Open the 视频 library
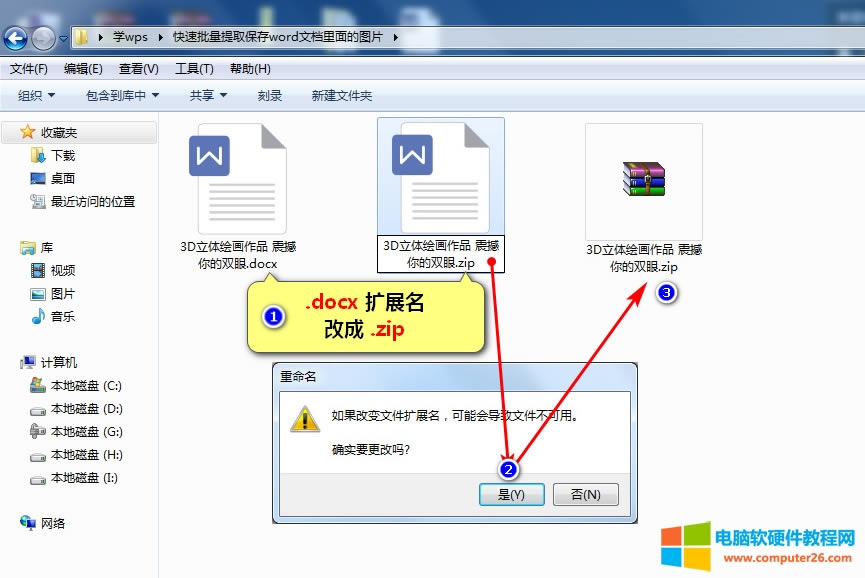This screenshot has width=865, height=578. coord(62,270)
